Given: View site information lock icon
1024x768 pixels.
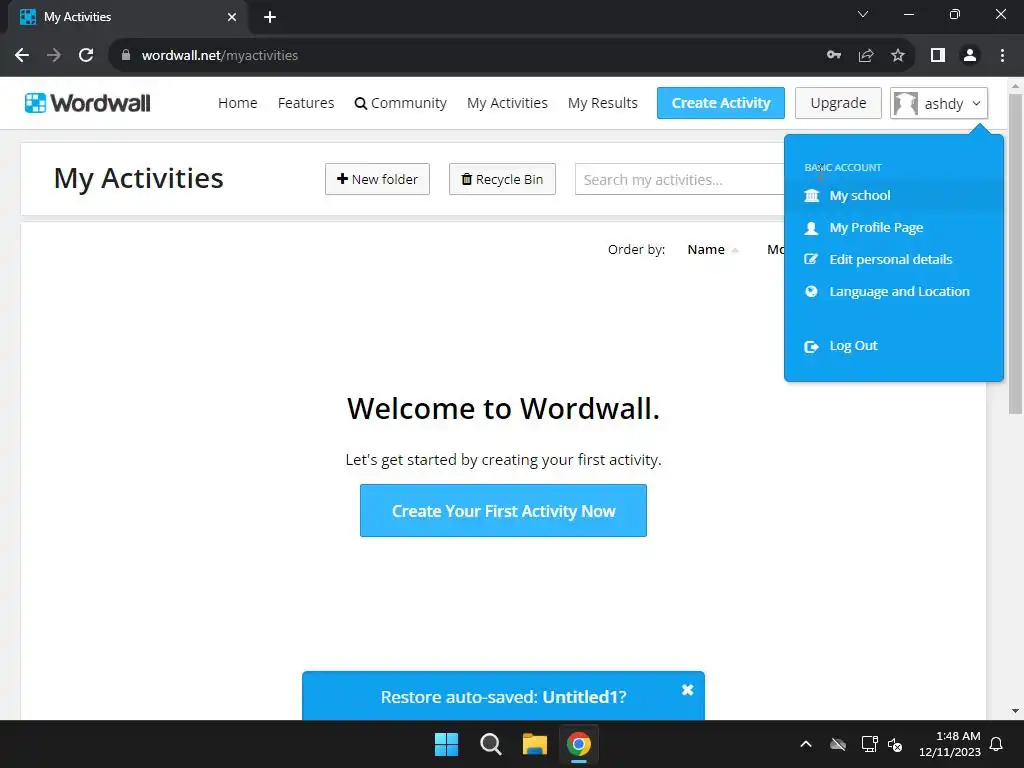Looking at the screenshot, I should pyautogui.click(x=126, y=56).
